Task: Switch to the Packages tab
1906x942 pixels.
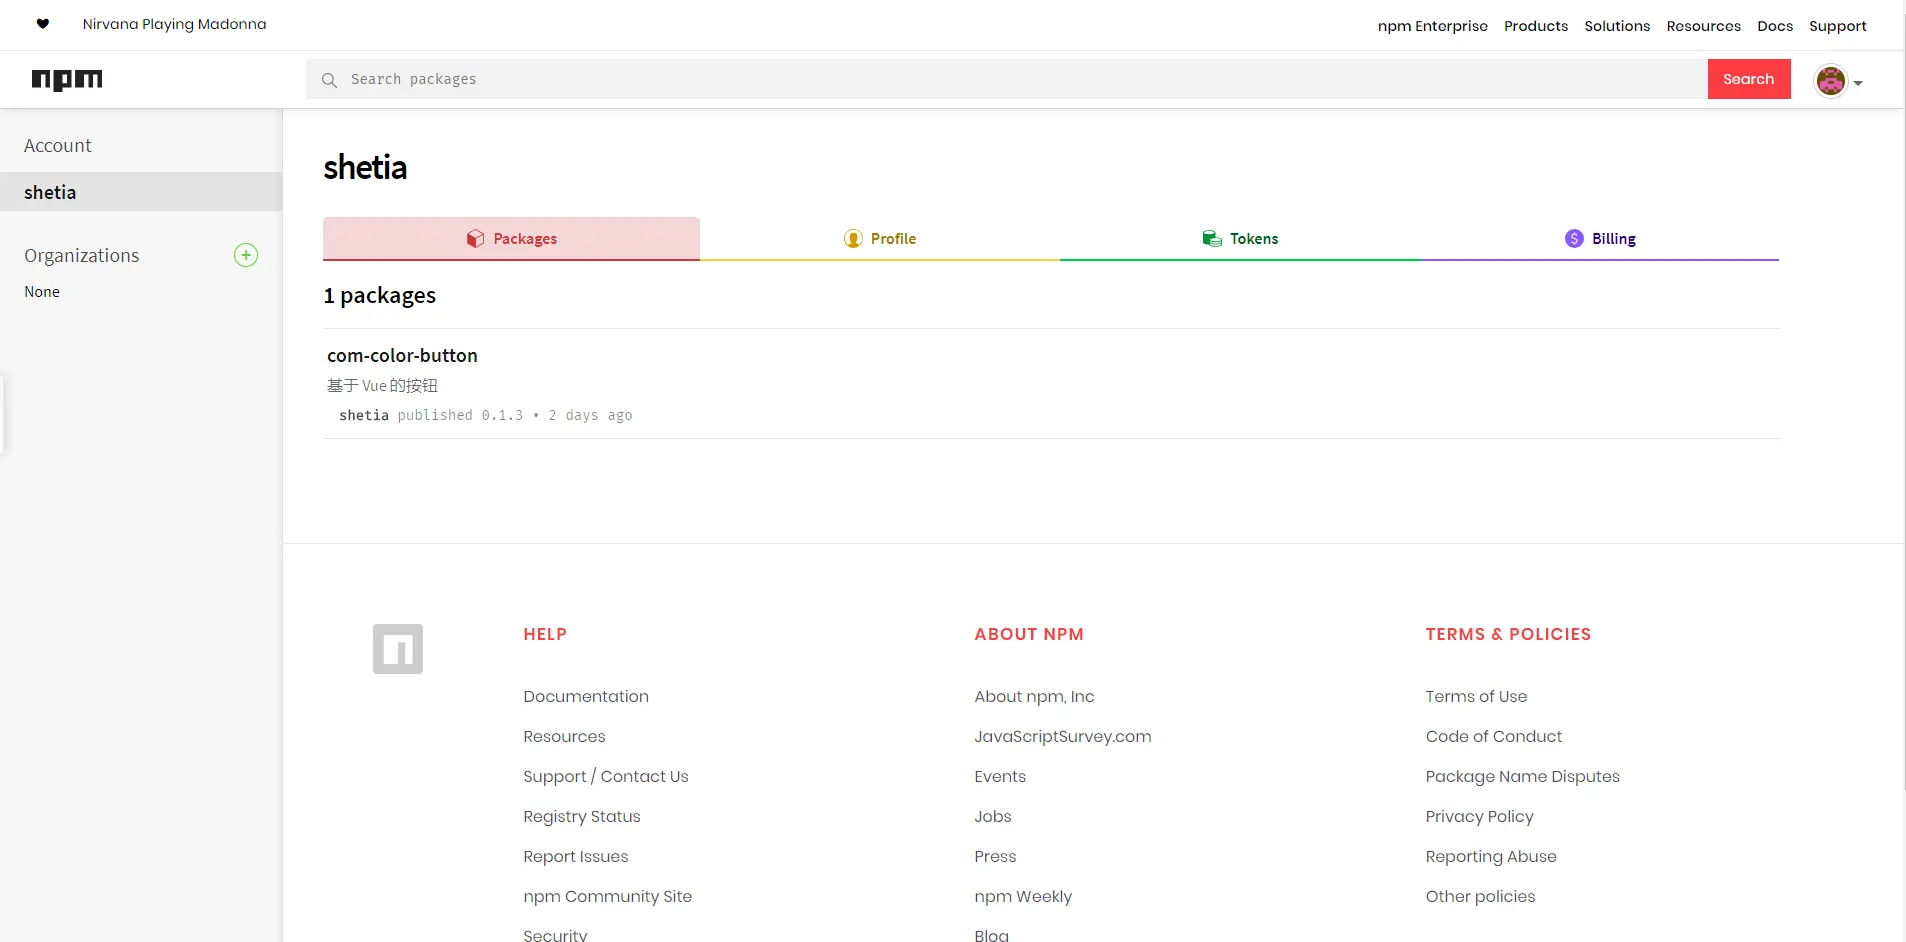Action: [511, 239]
